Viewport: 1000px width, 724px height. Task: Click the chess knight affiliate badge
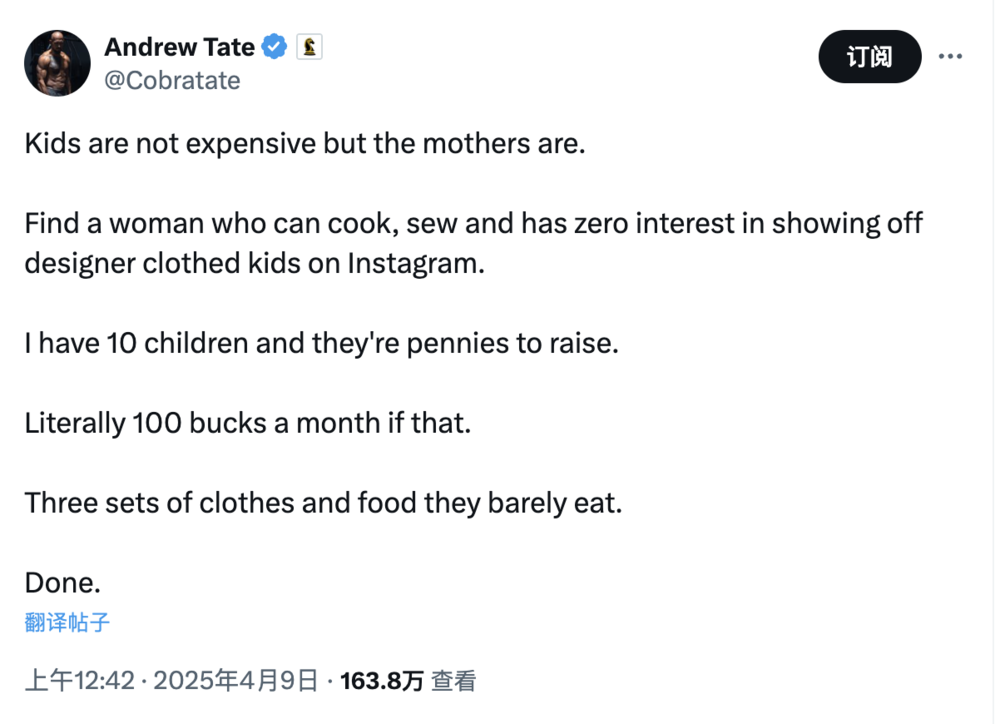[x=309, y=47]
